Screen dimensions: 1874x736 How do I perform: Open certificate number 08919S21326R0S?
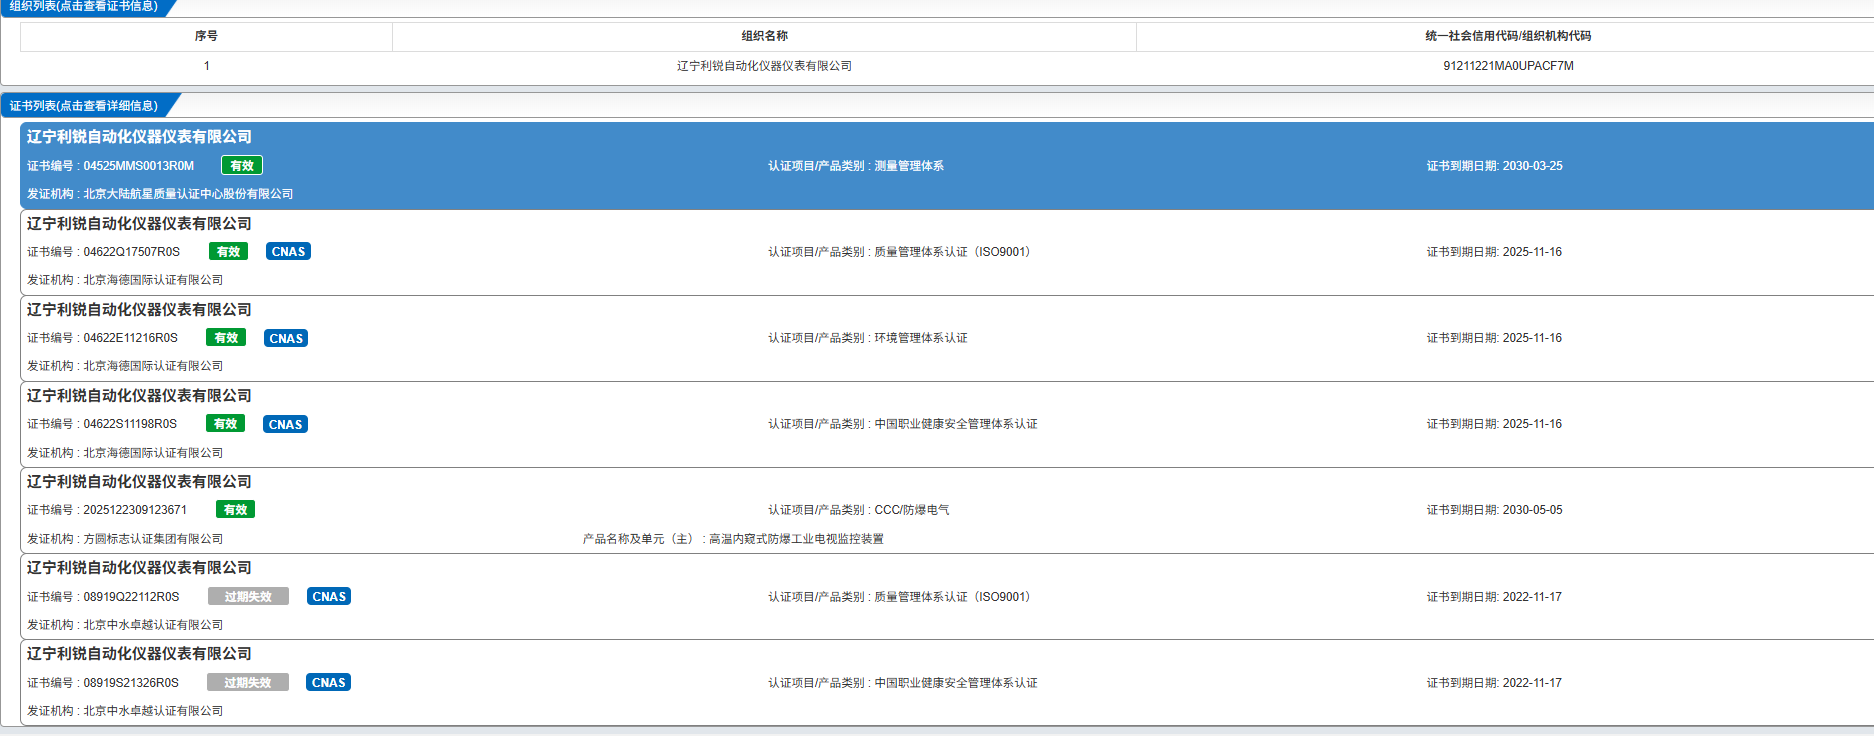tap(131, 683)
